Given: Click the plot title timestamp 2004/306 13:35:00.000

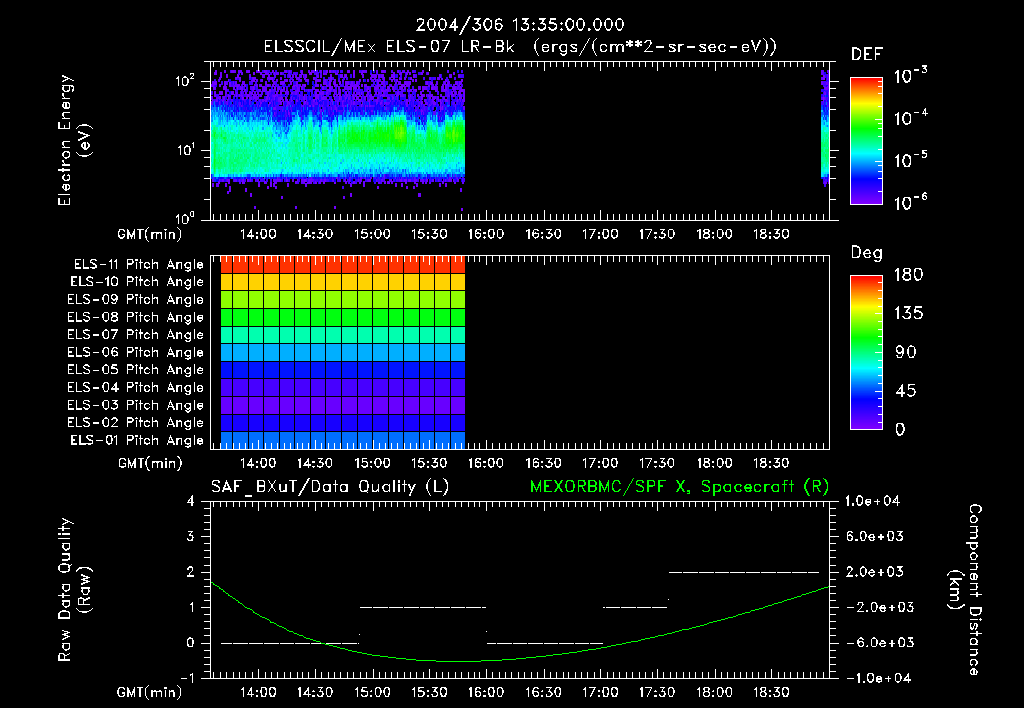Looking at the screenshot, I should pyautogui.click(x=520, y=25).
